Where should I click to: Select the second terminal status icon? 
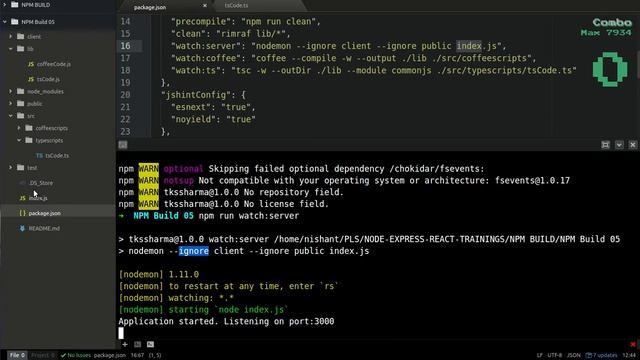(x=150, y=344)
